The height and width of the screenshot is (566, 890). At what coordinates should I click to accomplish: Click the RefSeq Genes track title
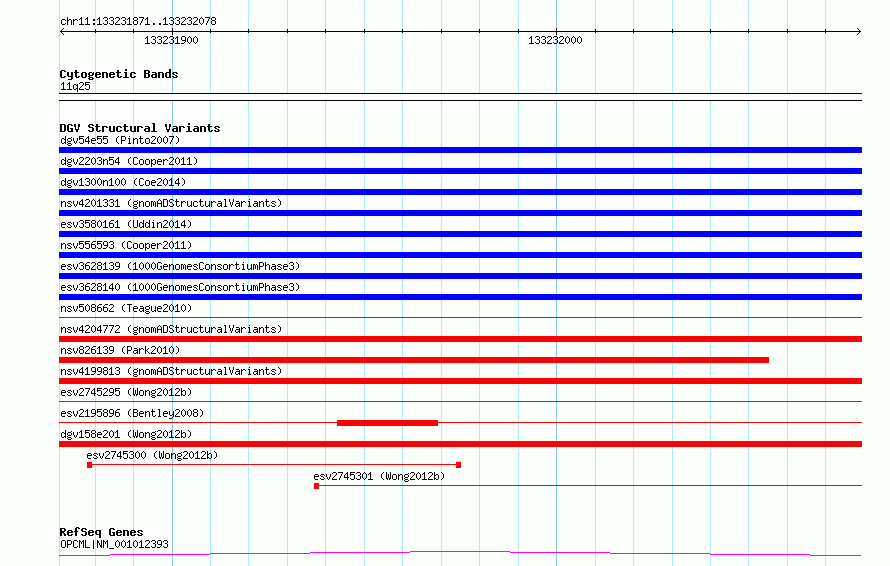coord(101,533)
